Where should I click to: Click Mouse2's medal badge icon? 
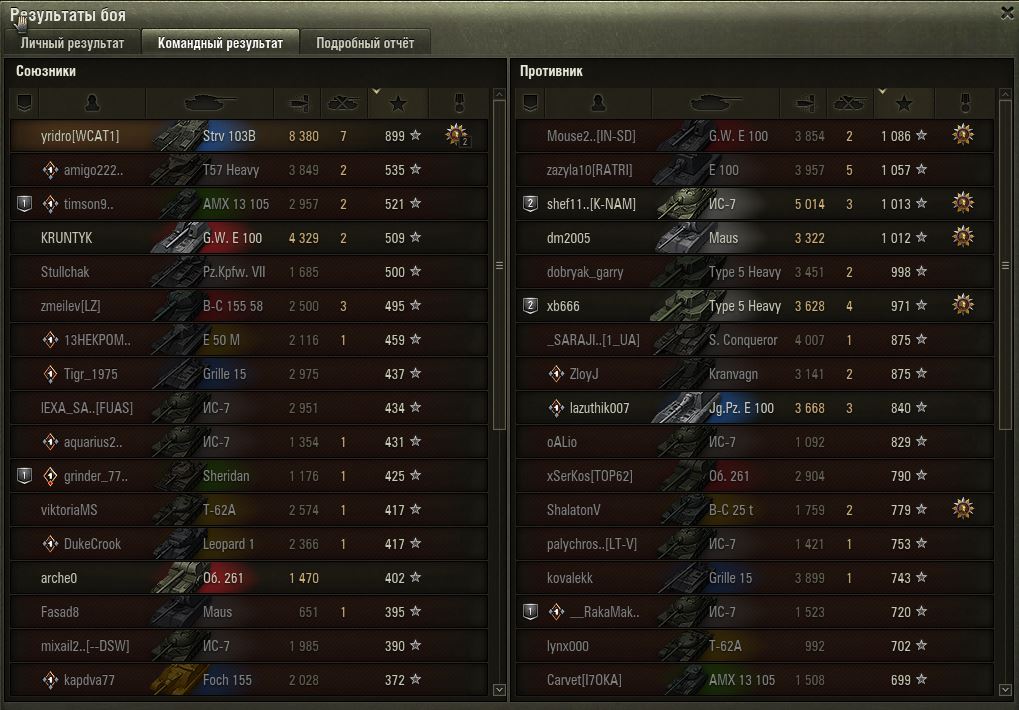pos(963,135)
